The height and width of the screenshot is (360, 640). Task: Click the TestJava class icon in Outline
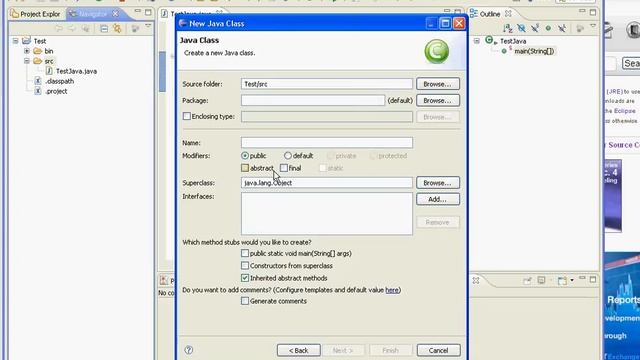point(489,40)
